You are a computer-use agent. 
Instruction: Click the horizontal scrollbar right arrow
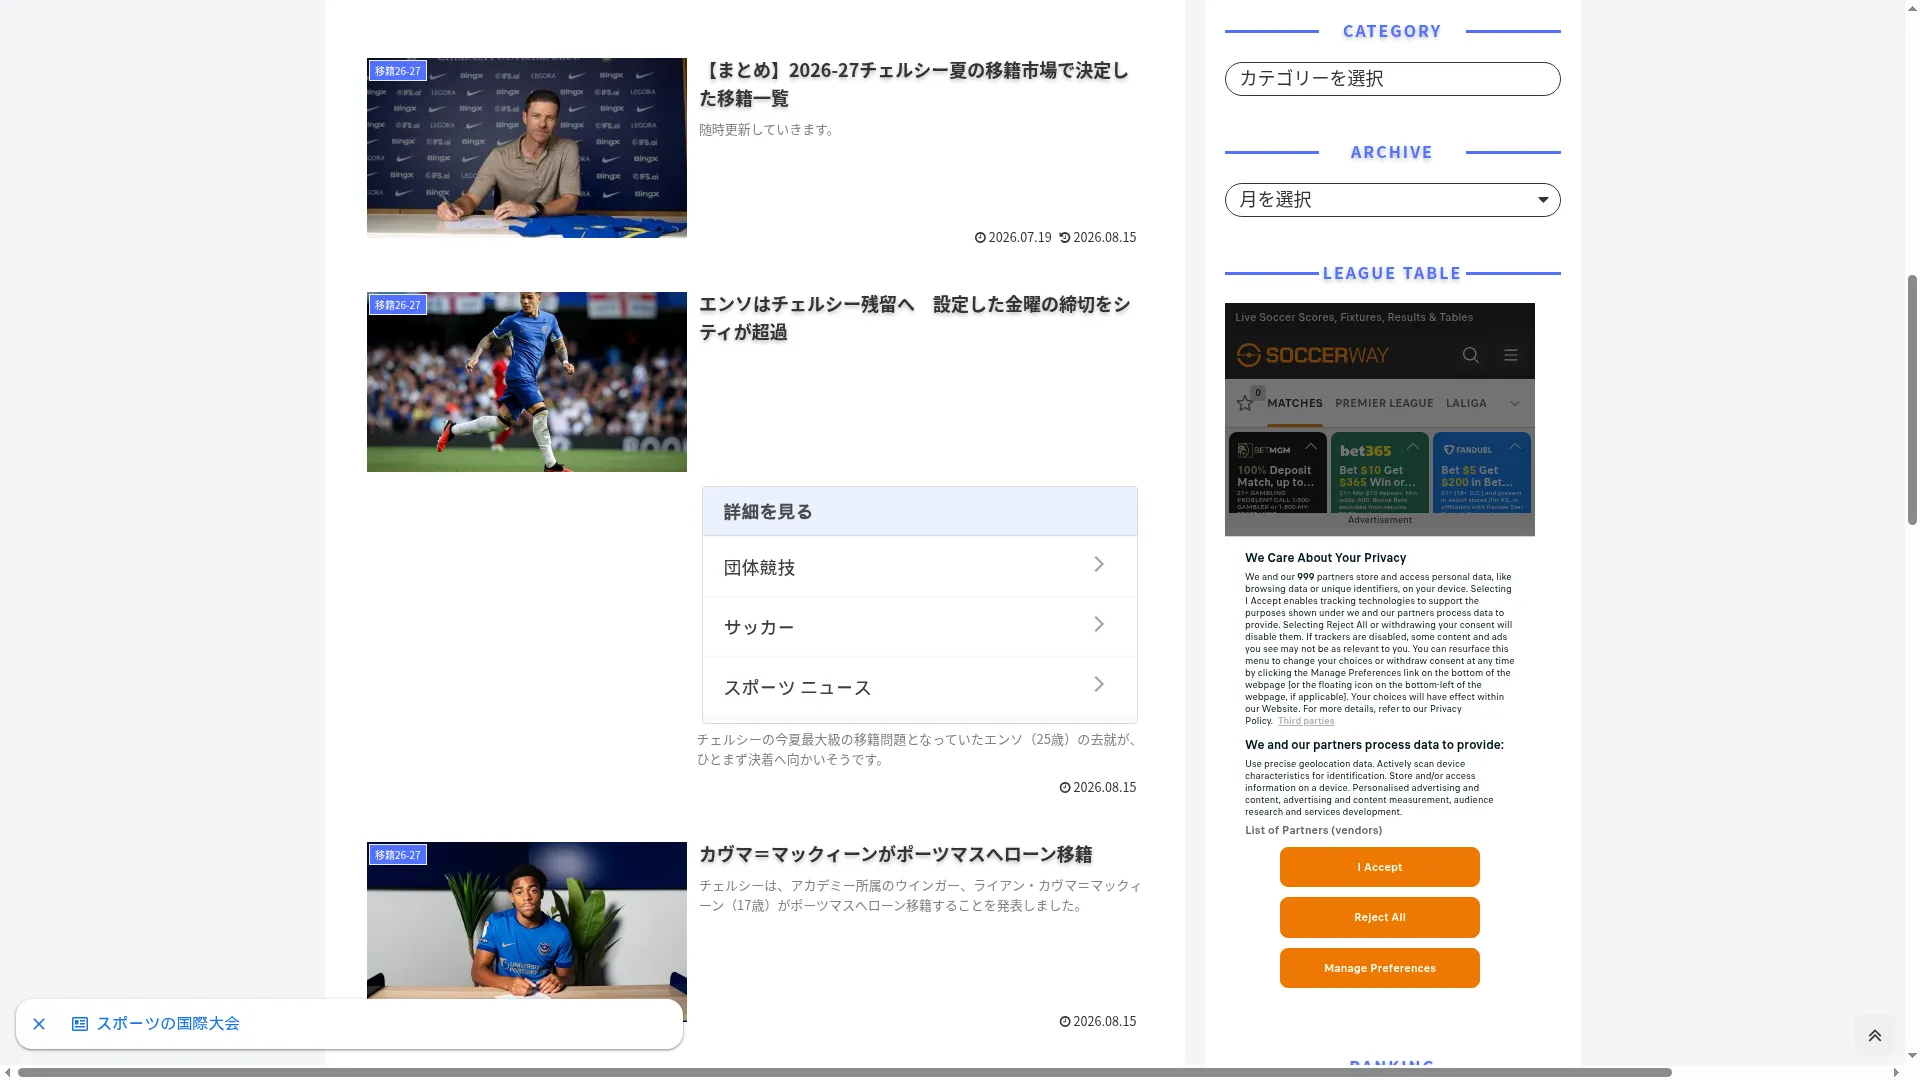pos(1896,1073)
